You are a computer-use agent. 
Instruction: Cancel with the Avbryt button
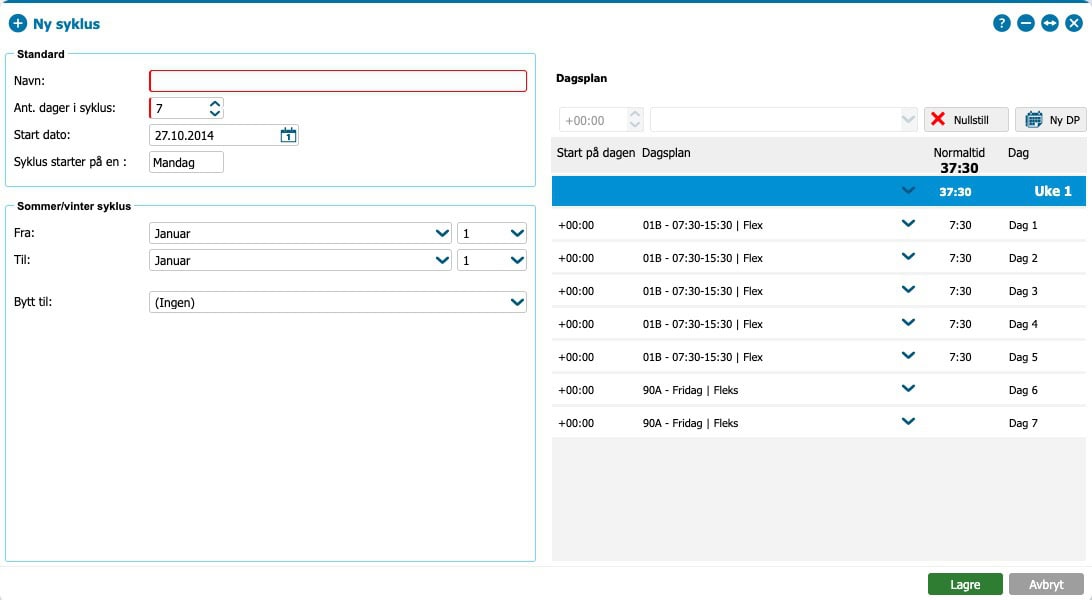coord(1046,585)
